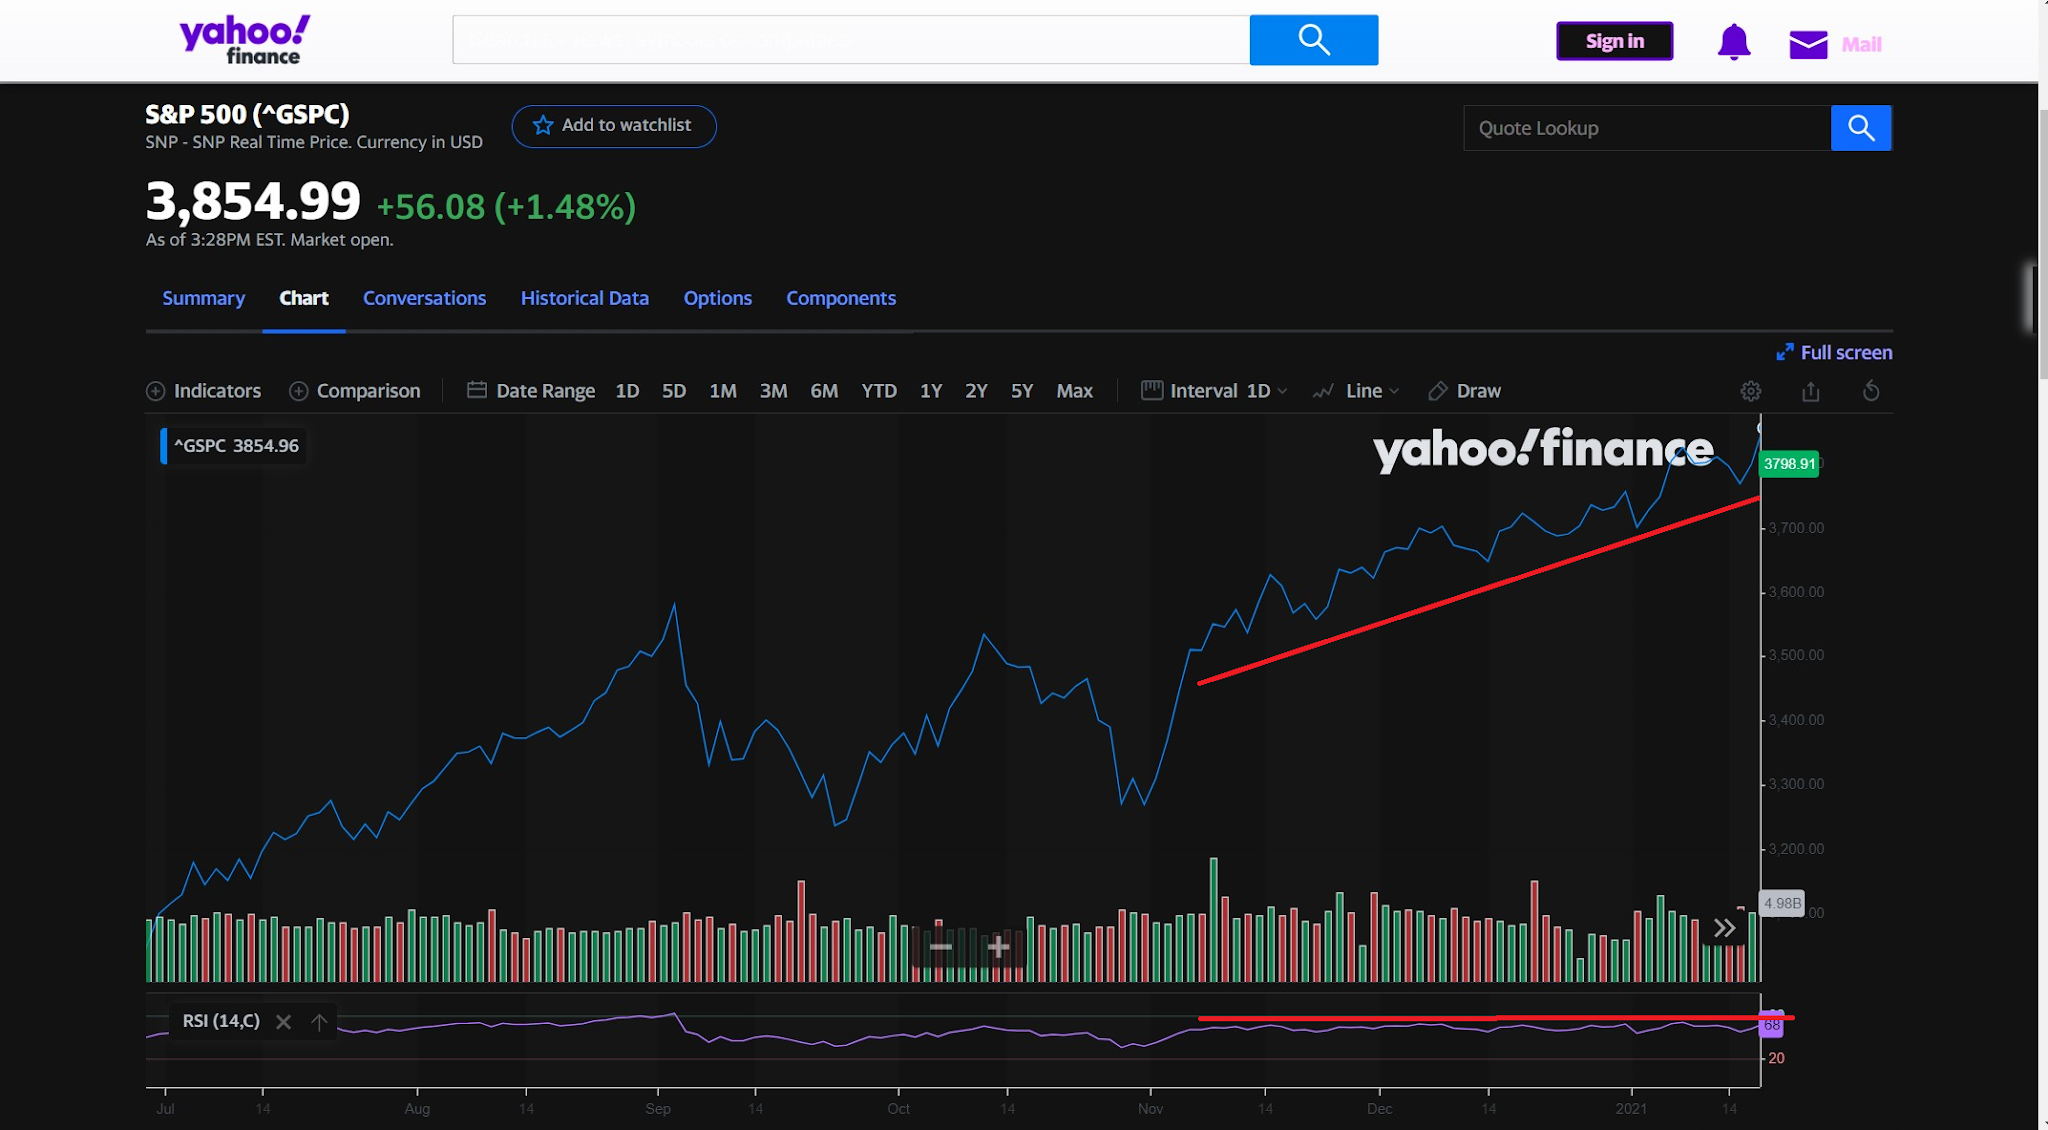Switch to the Historical Data tab
The image size is (2048, 1130).
pos(584,298)
